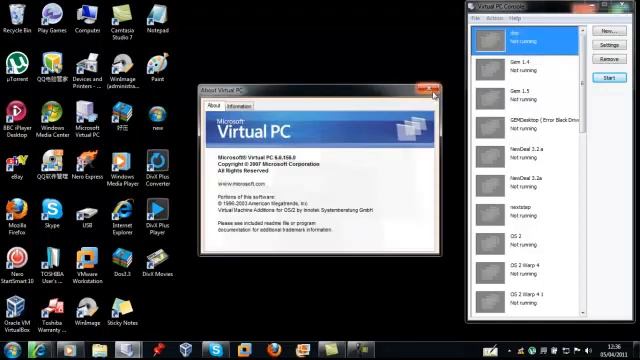The image size is (640, 360).
Task: Launch Oracle VM VirtualBox shortcut
Action: (x=17, y=314)
